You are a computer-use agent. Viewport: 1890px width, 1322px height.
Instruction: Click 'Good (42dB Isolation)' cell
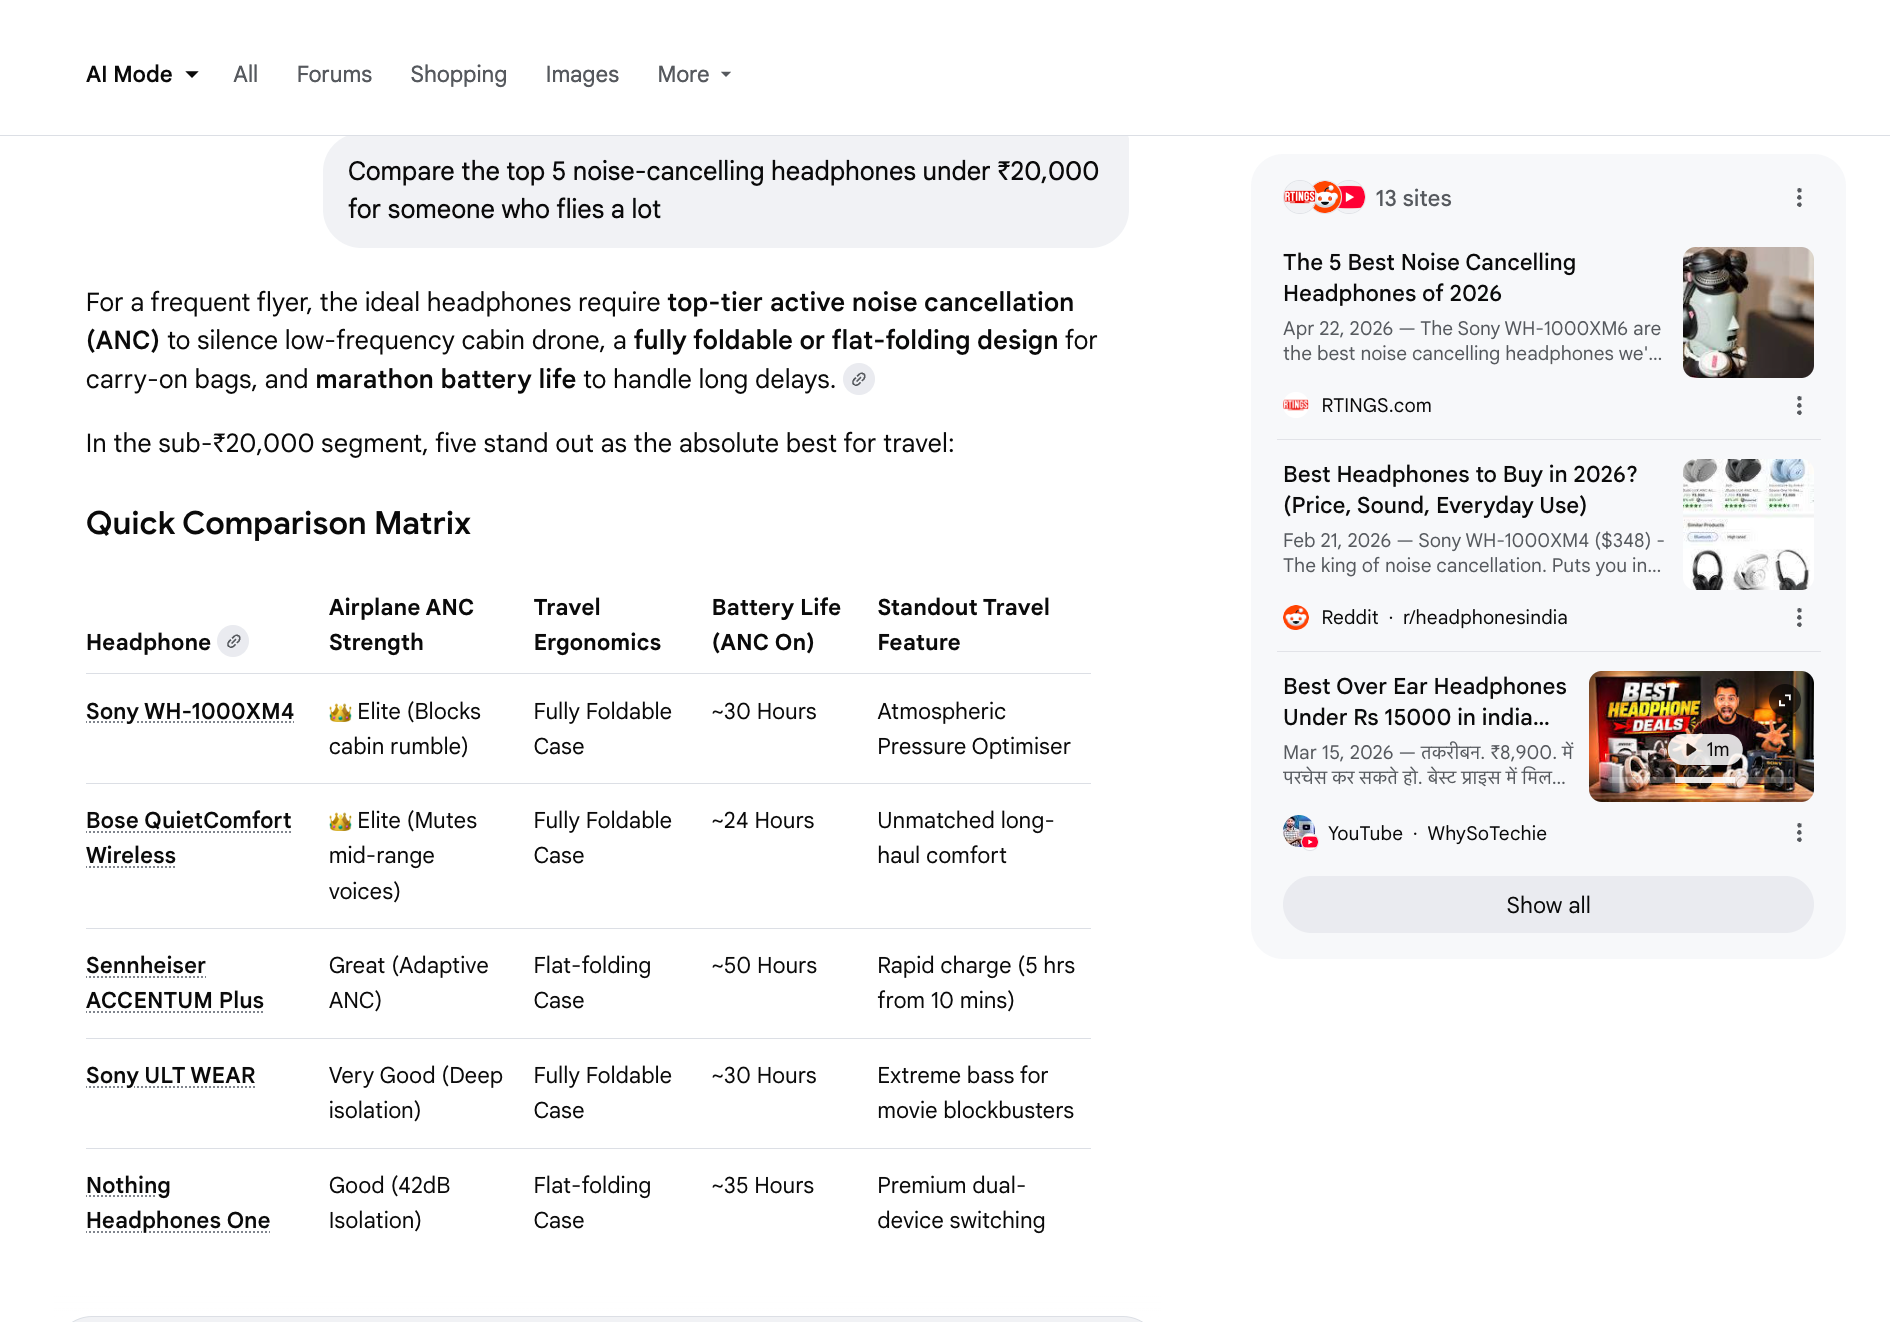(x=390, y=1203)
